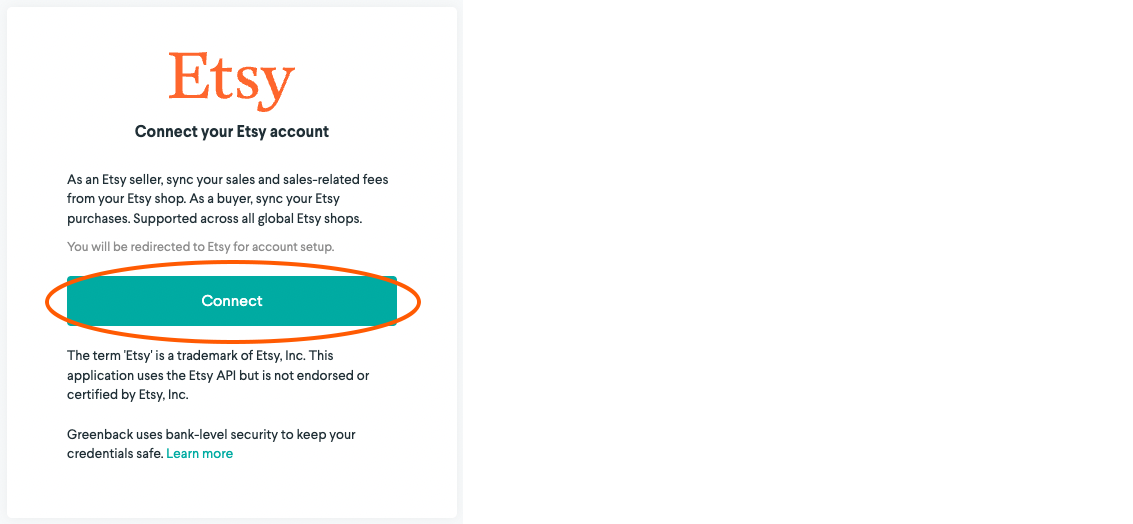Click the 'purchases.' word in the description paragraph

tap(98, 218)
